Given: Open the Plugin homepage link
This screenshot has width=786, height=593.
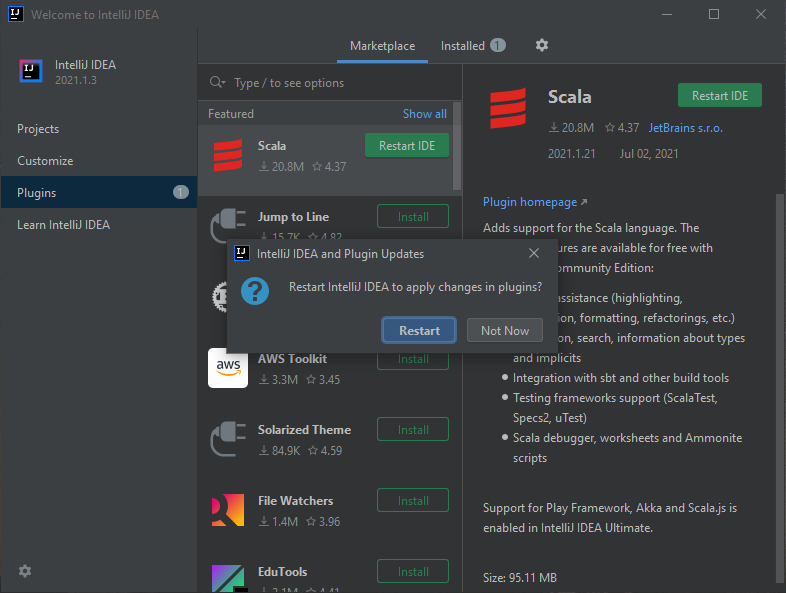Looking at the screenshot, I should (535, 202).
